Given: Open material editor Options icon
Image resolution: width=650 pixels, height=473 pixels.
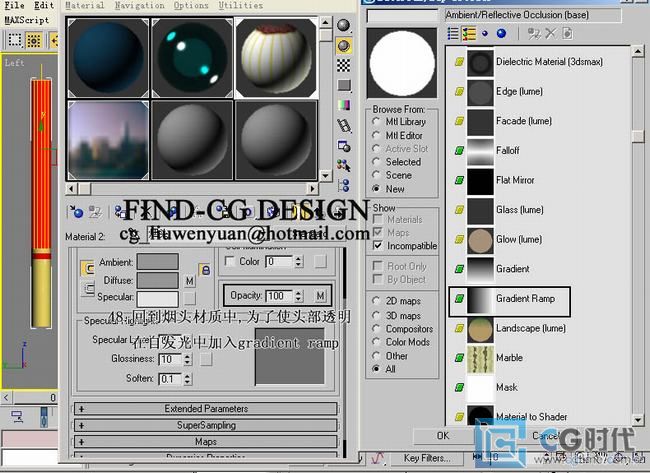Looking at the screenshot, I should coord(344,146).
